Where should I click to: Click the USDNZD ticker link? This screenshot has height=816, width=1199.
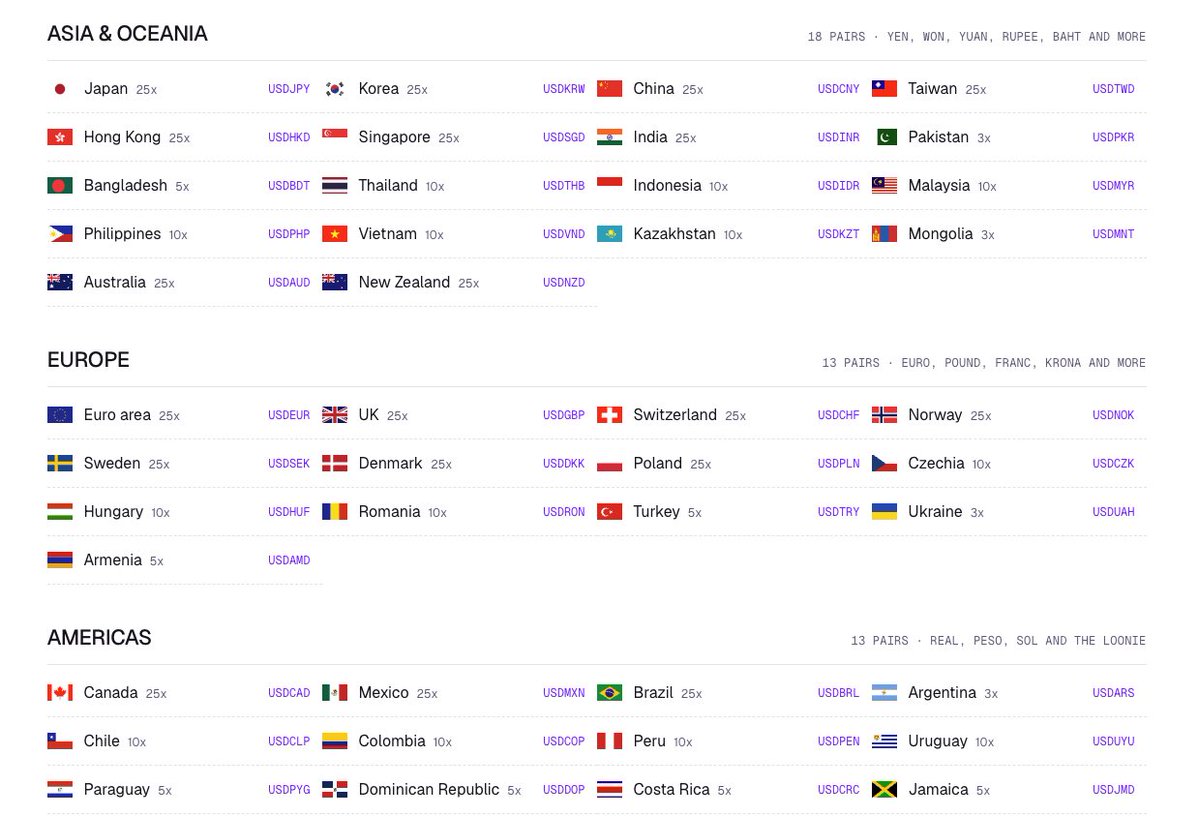tap(564, 282)
